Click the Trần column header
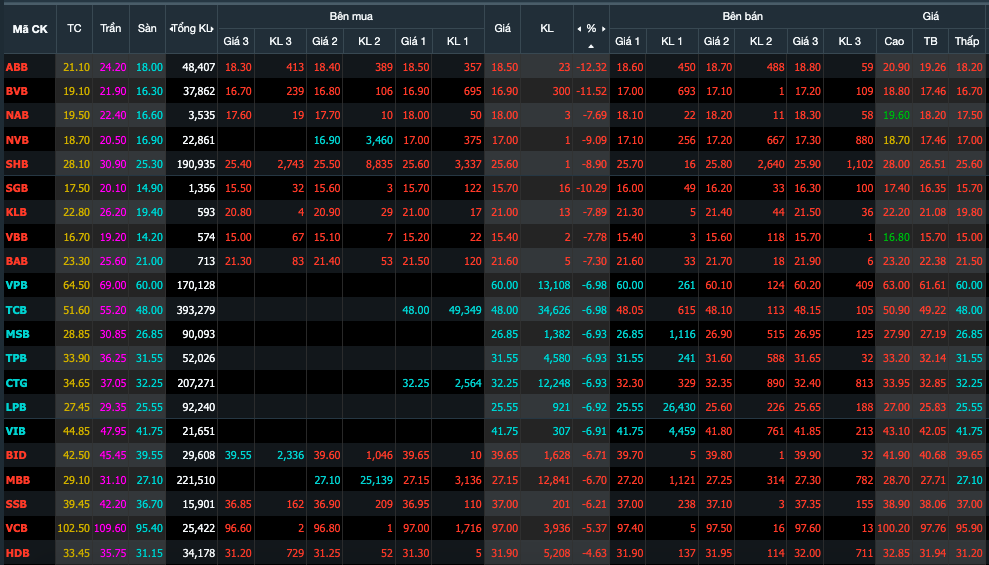 pos(111,29)
